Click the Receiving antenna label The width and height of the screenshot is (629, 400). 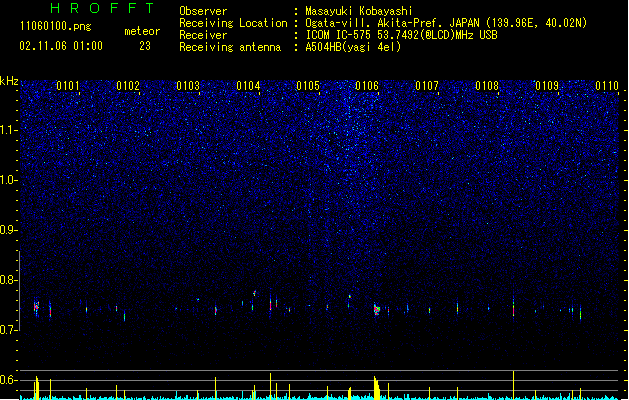tap(230, 47)
